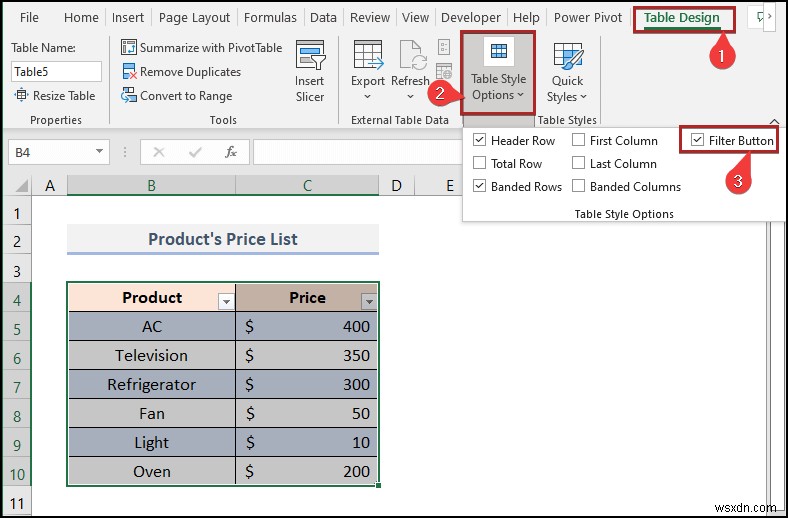Image resolution: width=788 pixels, height=518 pixels.
Task: Select the Refrigerator cell
Action: coord(151,384)
